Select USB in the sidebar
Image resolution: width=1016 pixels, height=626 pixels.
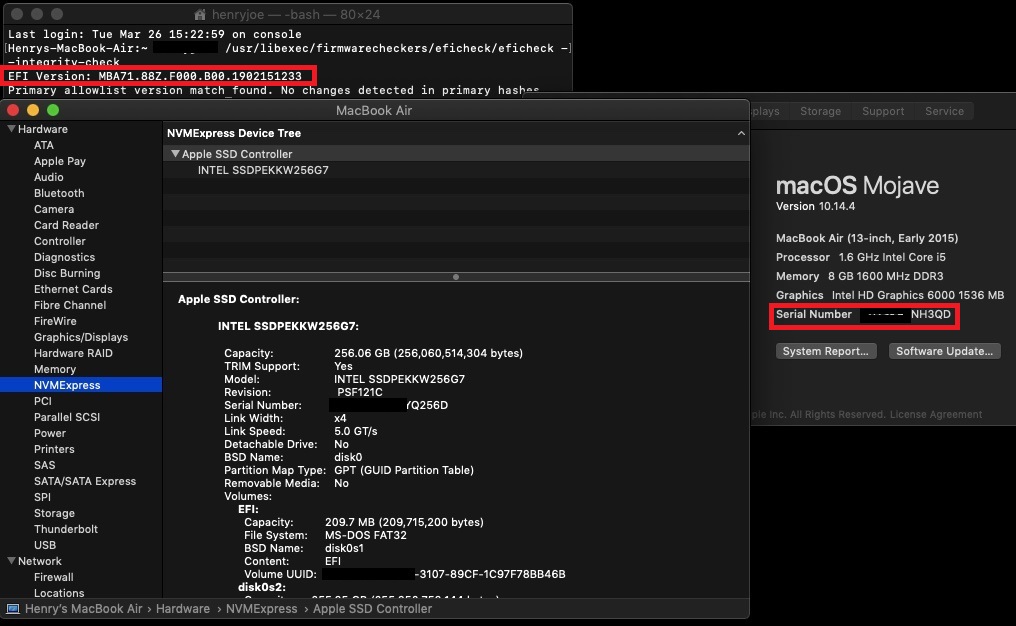pos(45,545)
